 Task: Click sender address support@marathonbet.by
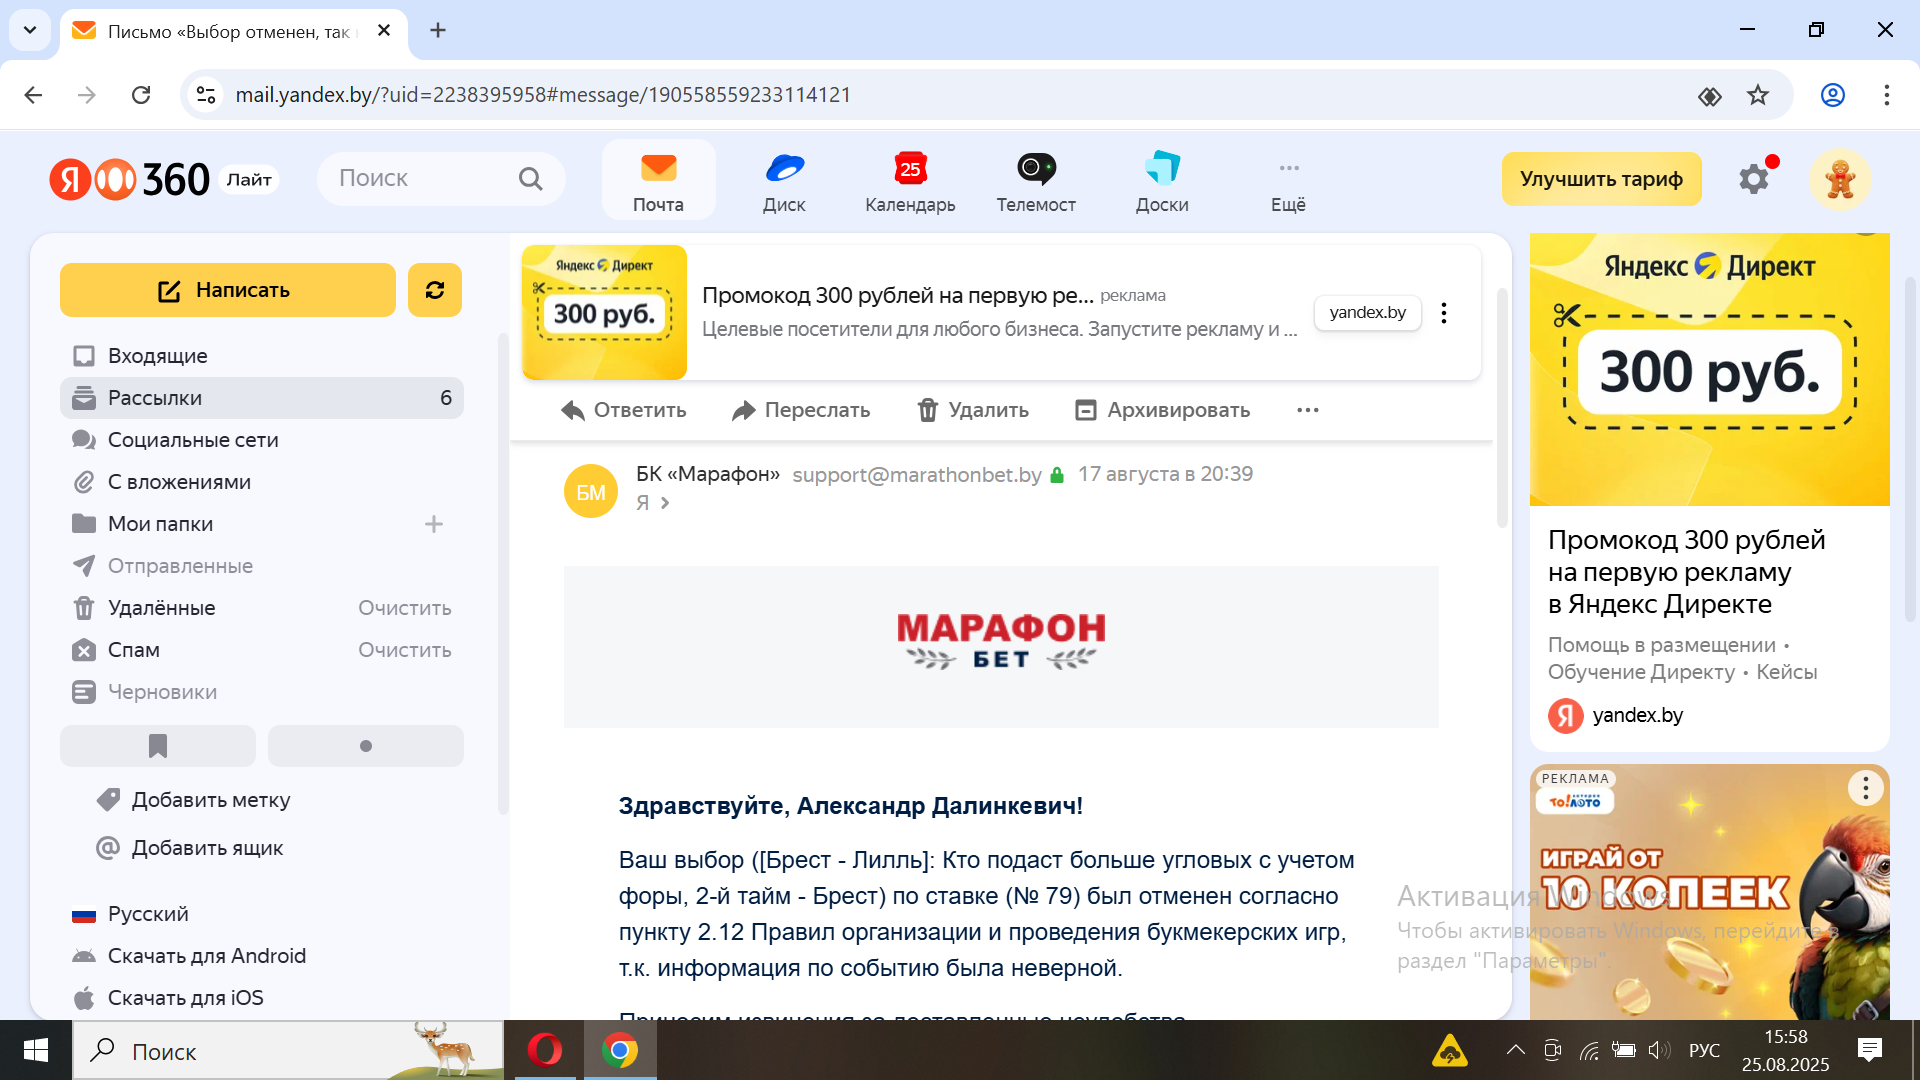pyautogui.click(x=917, y=474)
